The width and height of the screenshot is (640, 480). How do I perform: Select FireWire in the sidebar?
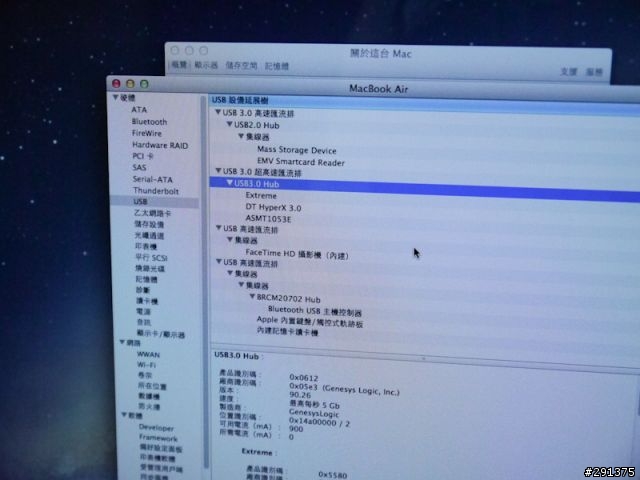pyautogui.click(x=147, y=133)
